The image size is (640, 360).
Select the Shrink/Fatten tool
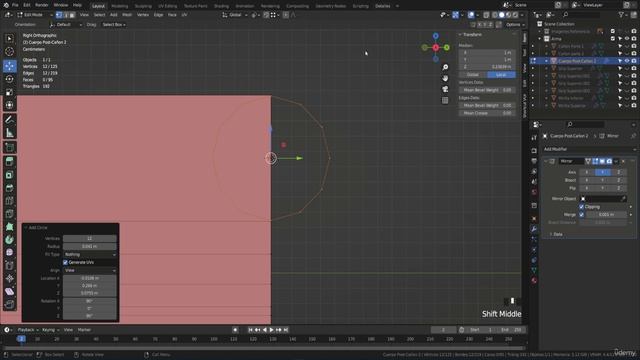pos(9,279)
